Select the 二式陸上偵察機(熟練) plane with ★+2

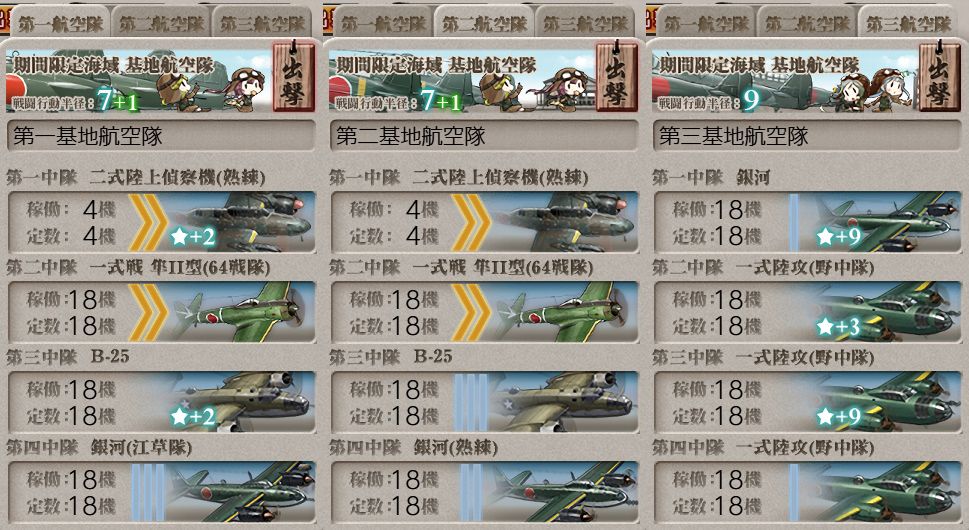click(162, 222)
